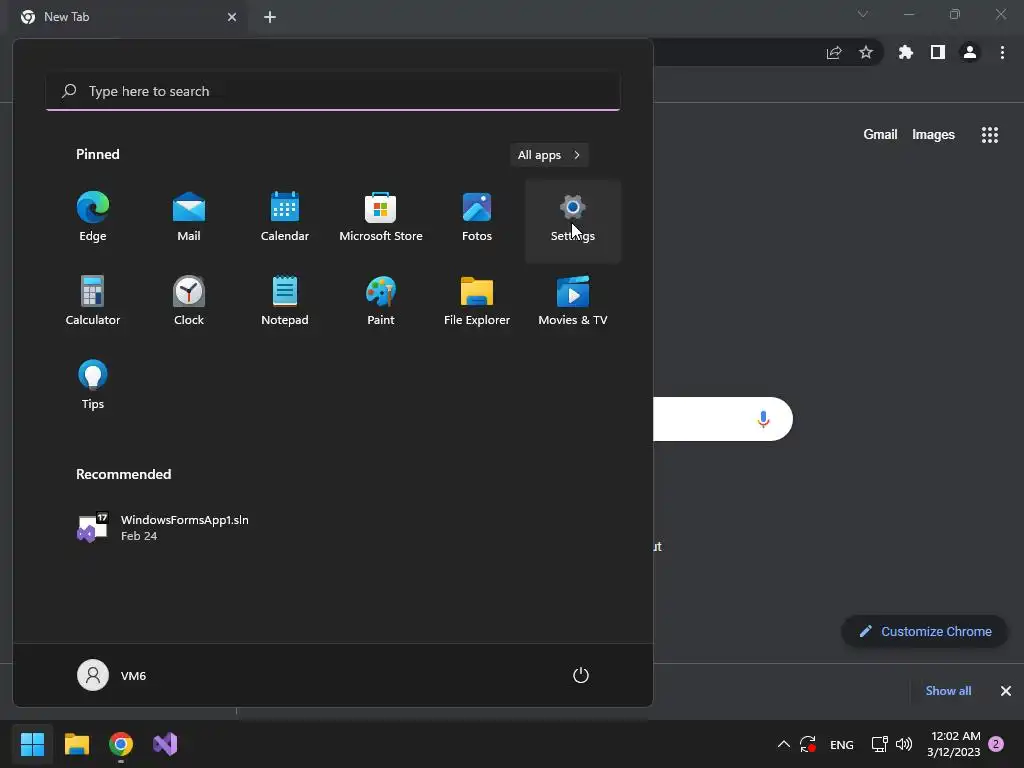Open Gmail link on Google page

click(880, 135)
